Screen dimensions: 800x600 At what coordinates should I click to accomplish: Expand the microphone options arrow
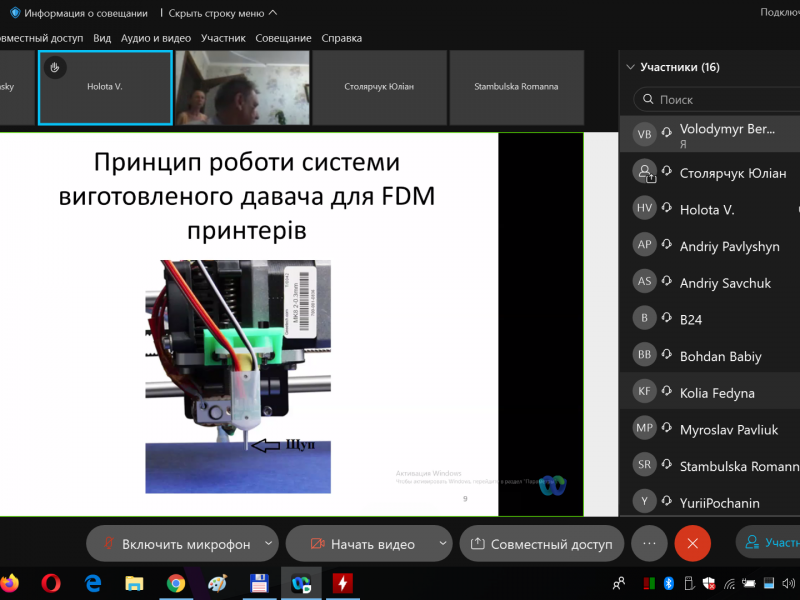coord(268,544)
